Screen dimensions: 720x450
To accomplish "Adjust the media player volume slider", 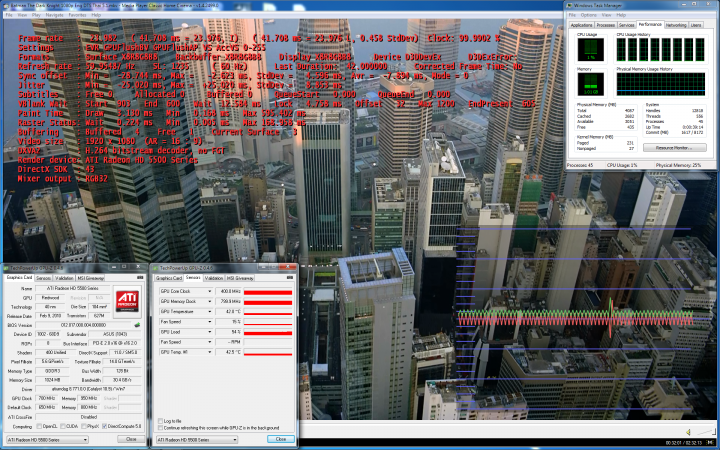I will (x=705, y=432).
